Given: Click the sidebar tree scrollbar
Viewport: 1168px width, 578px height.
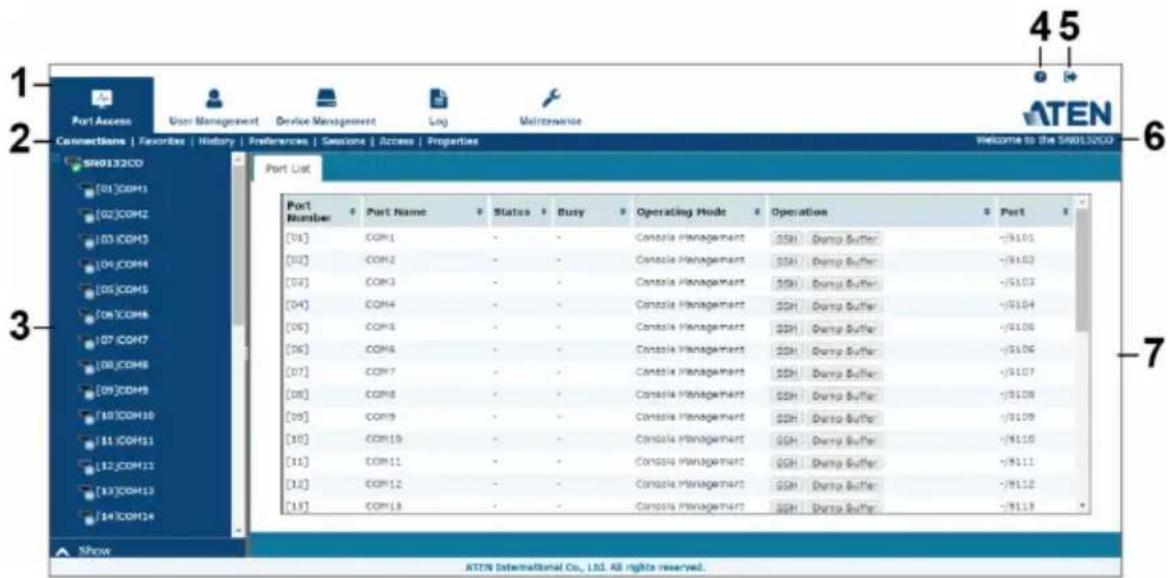Looking at the screenshot, I should point(238,246).
